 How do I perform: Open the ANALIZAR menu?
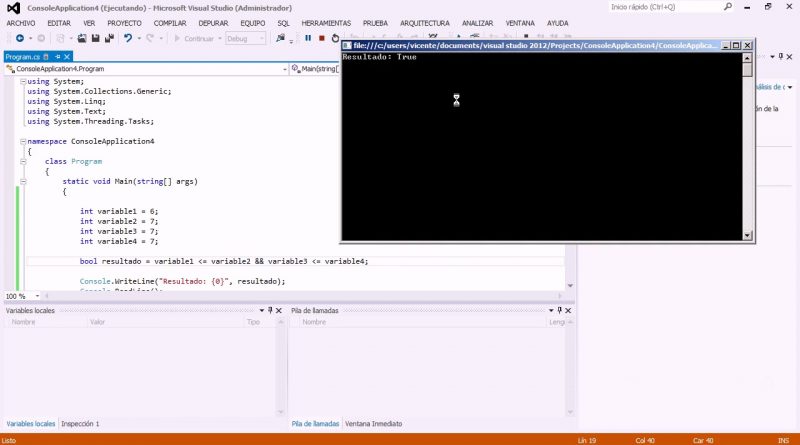coord(478,23)
